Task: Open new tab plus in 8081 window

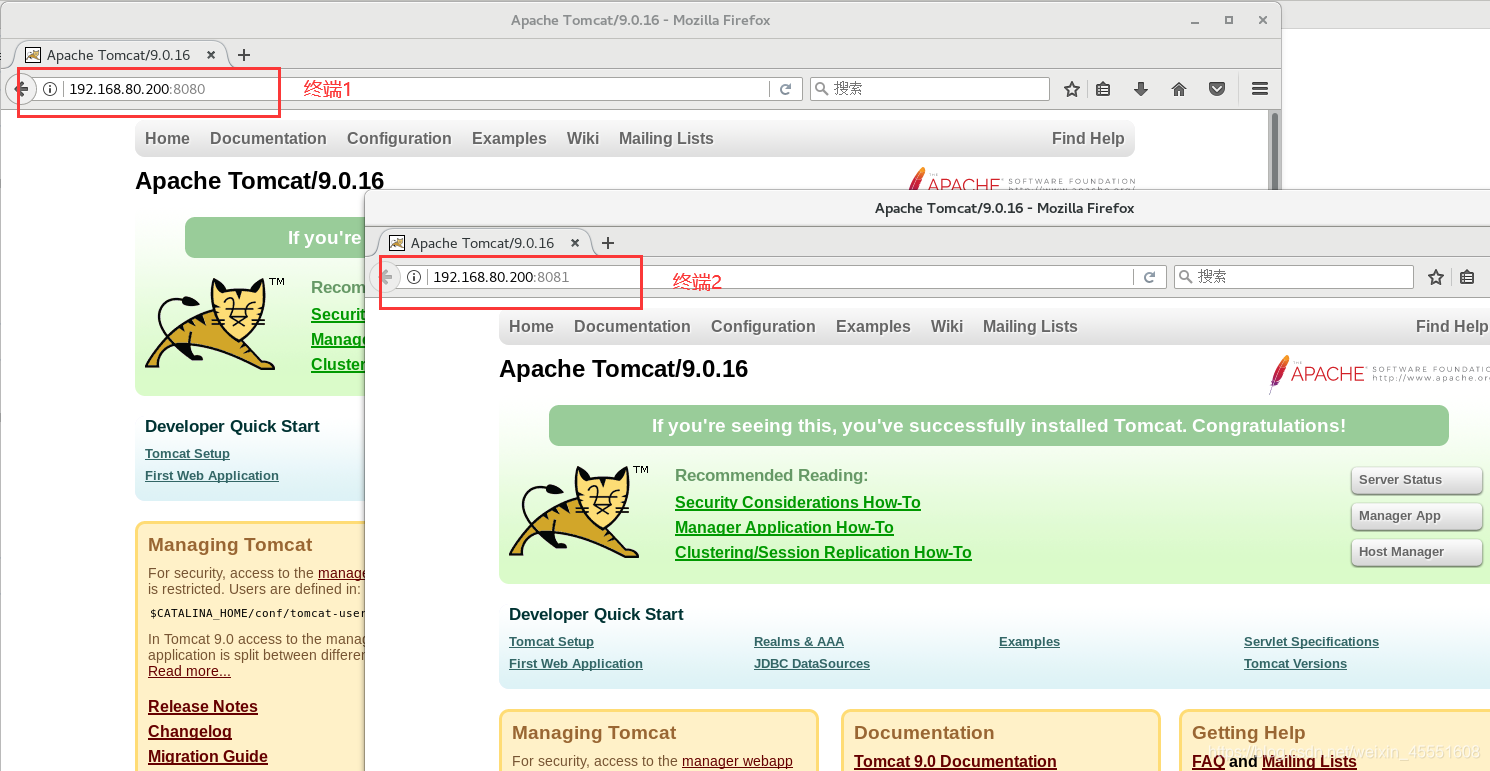Action: click(608, 243)
